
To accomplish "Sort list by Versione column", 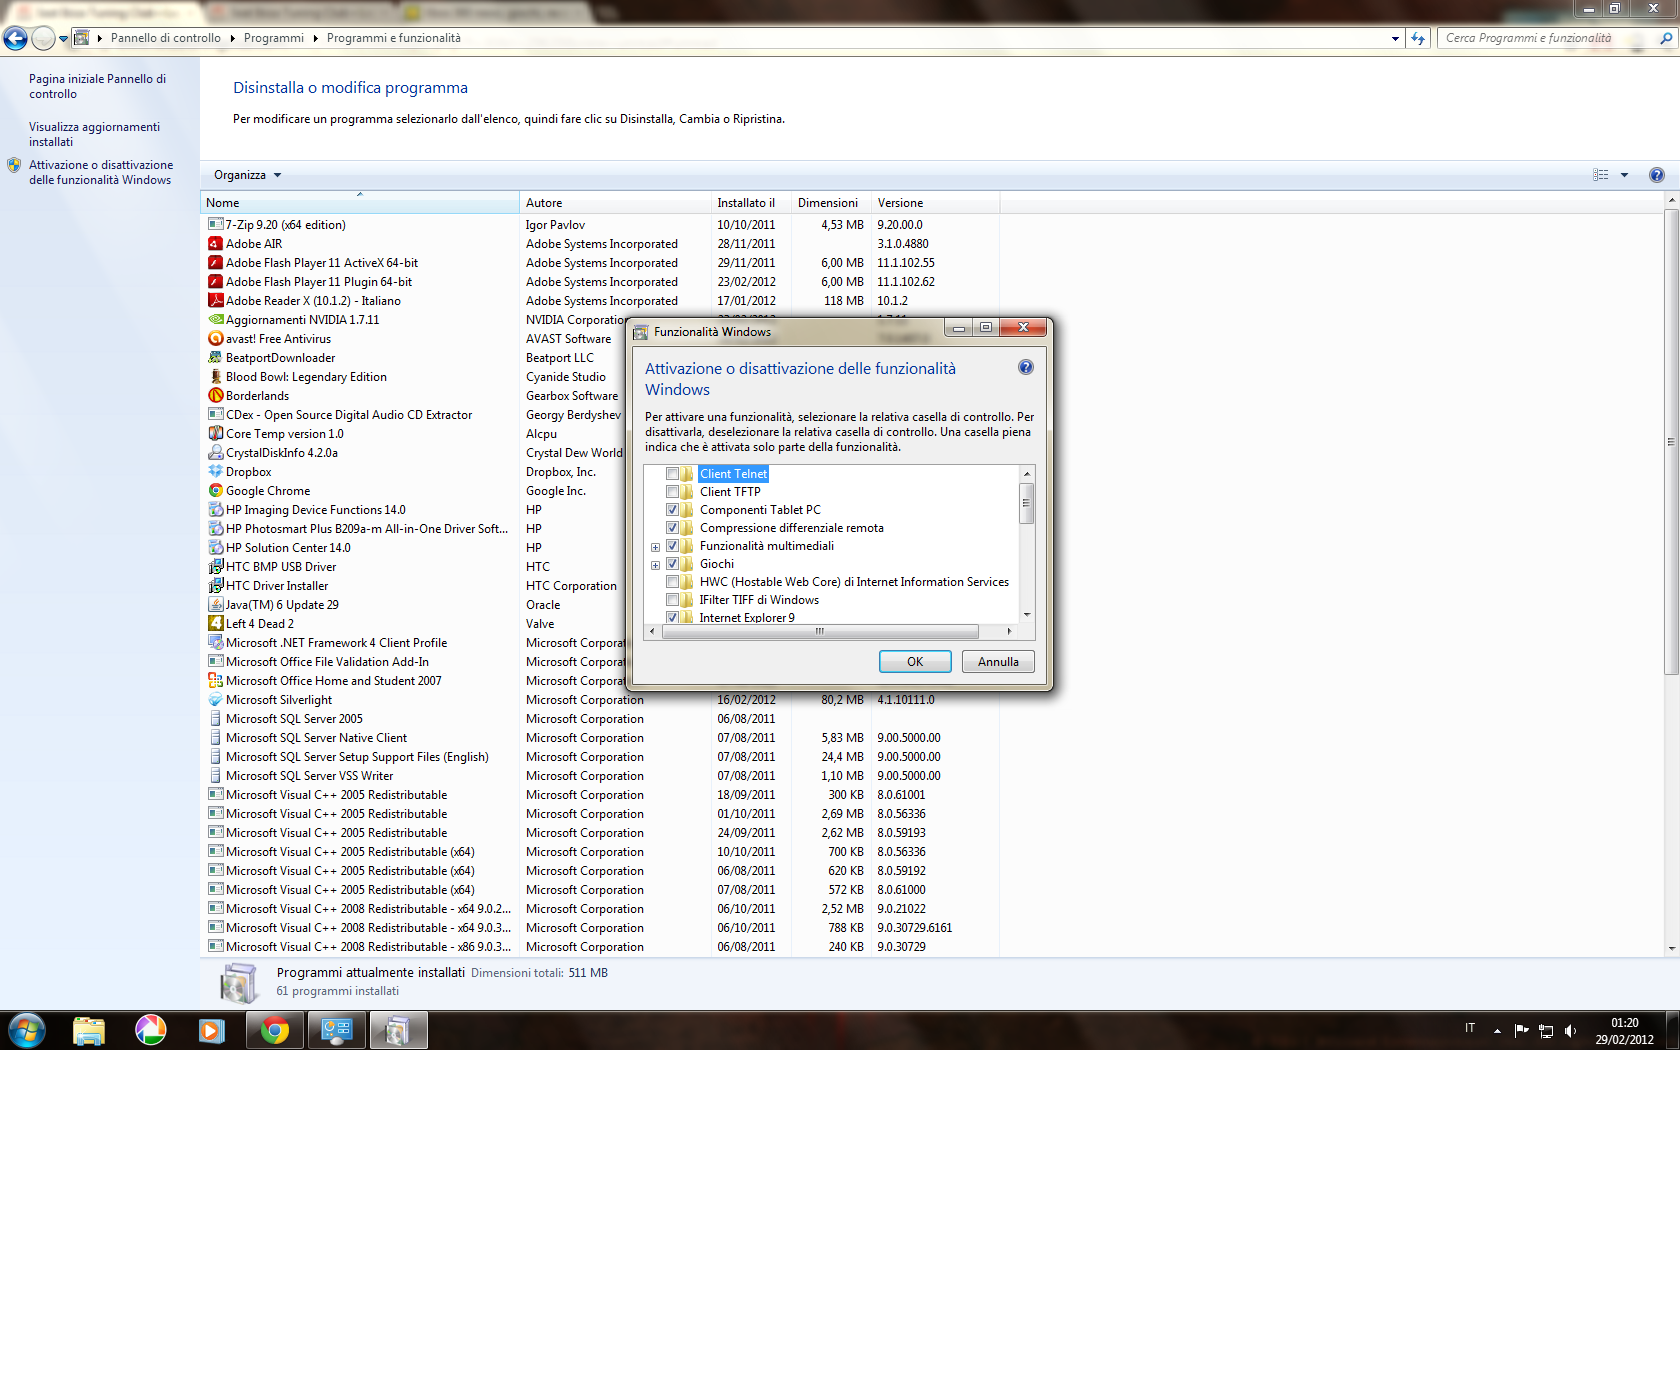I will (x=935, y=203).
